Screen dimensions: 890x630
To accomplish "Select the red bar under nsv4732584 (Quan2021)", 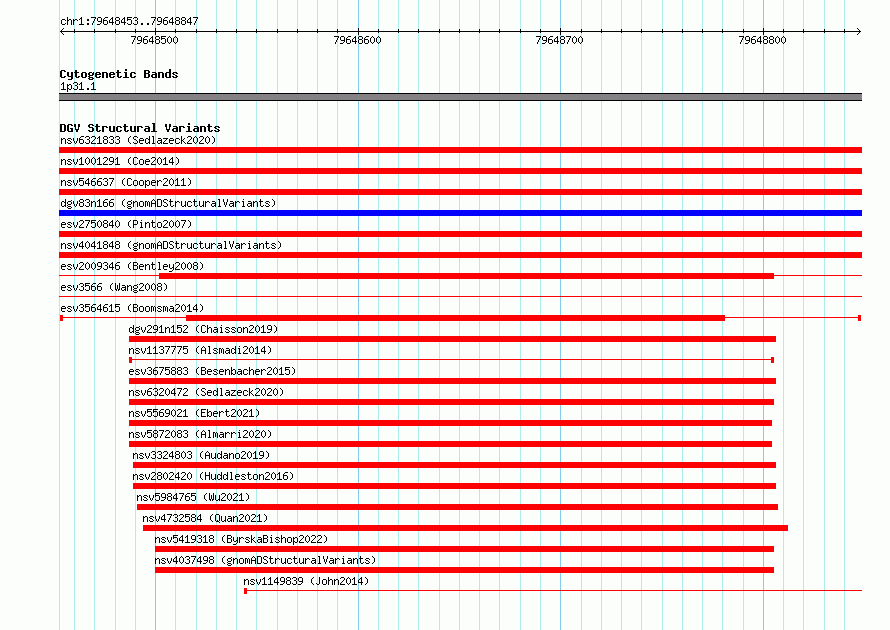I will pos(465,528).
